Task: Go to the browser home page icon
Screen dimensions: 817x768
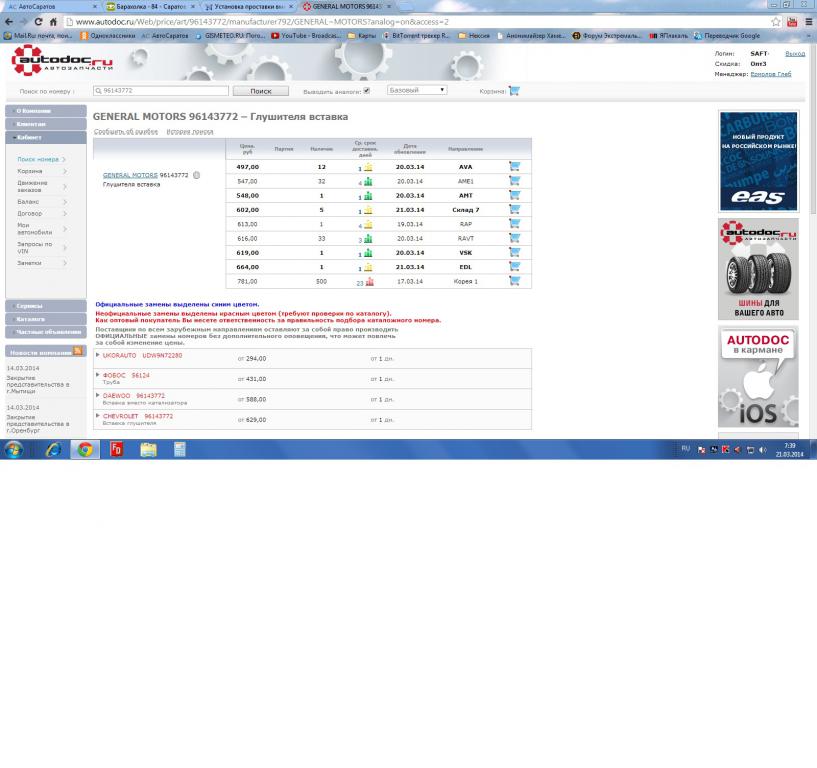Action: tap(53, 22)
